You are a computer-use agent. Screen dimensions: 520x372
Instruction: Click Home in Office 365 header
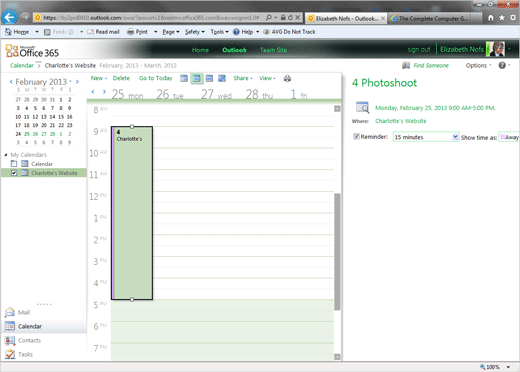[200, 50]
